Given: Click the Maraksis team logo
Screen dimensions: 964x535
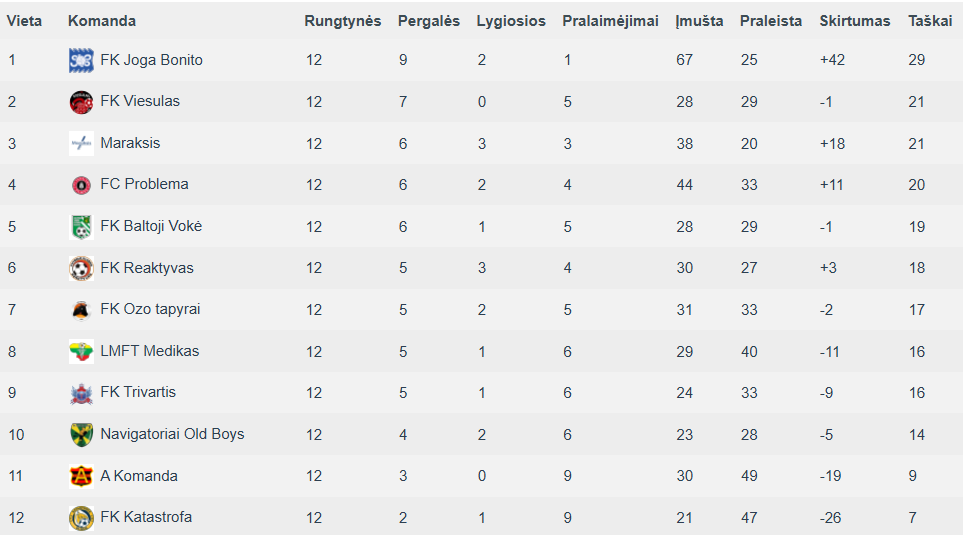Looking at the screenshot, I should coord(81,143).
